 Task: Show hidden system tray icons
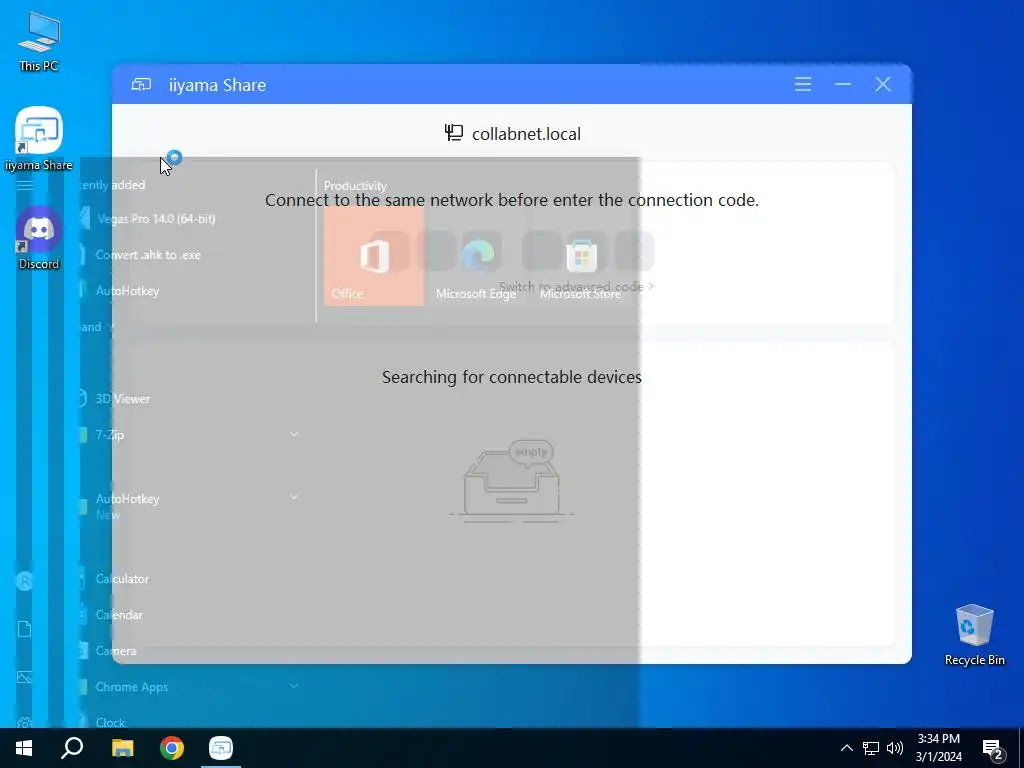(x=846, y=748)
